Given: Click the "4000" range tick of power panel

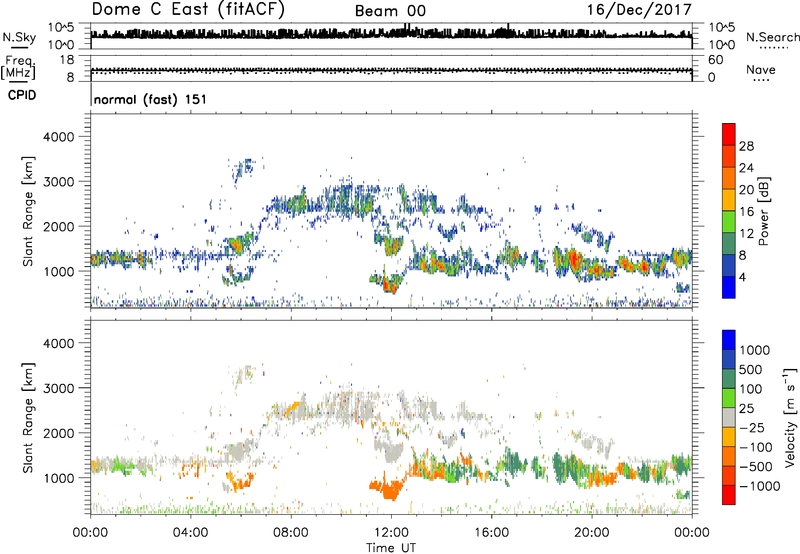Looking at the screenshot, I should coord(58,137).
